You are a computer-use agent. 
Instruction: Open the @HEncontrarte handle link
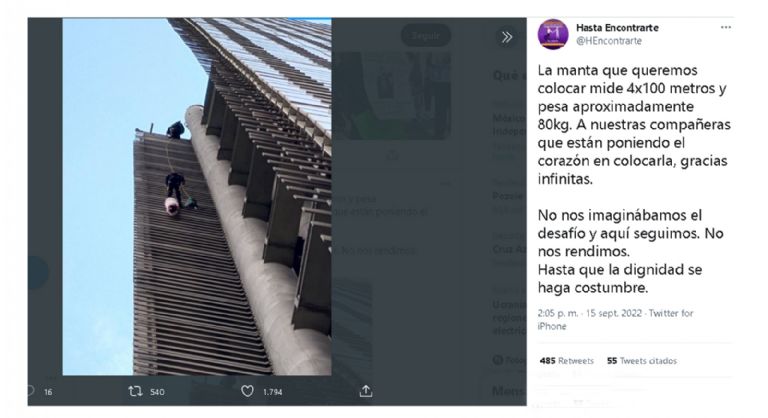(609, 41)
